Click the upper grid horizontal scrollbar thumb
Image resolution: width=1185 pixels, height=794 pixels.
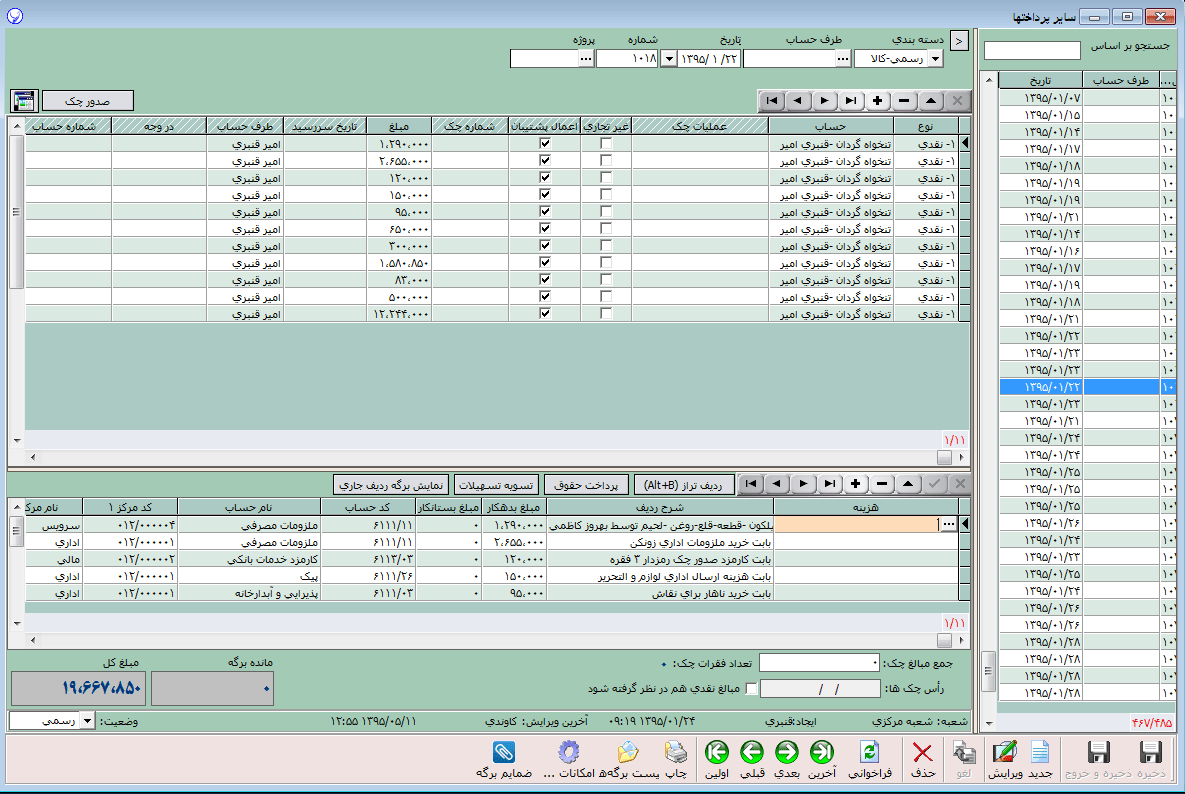pos(944,457)
